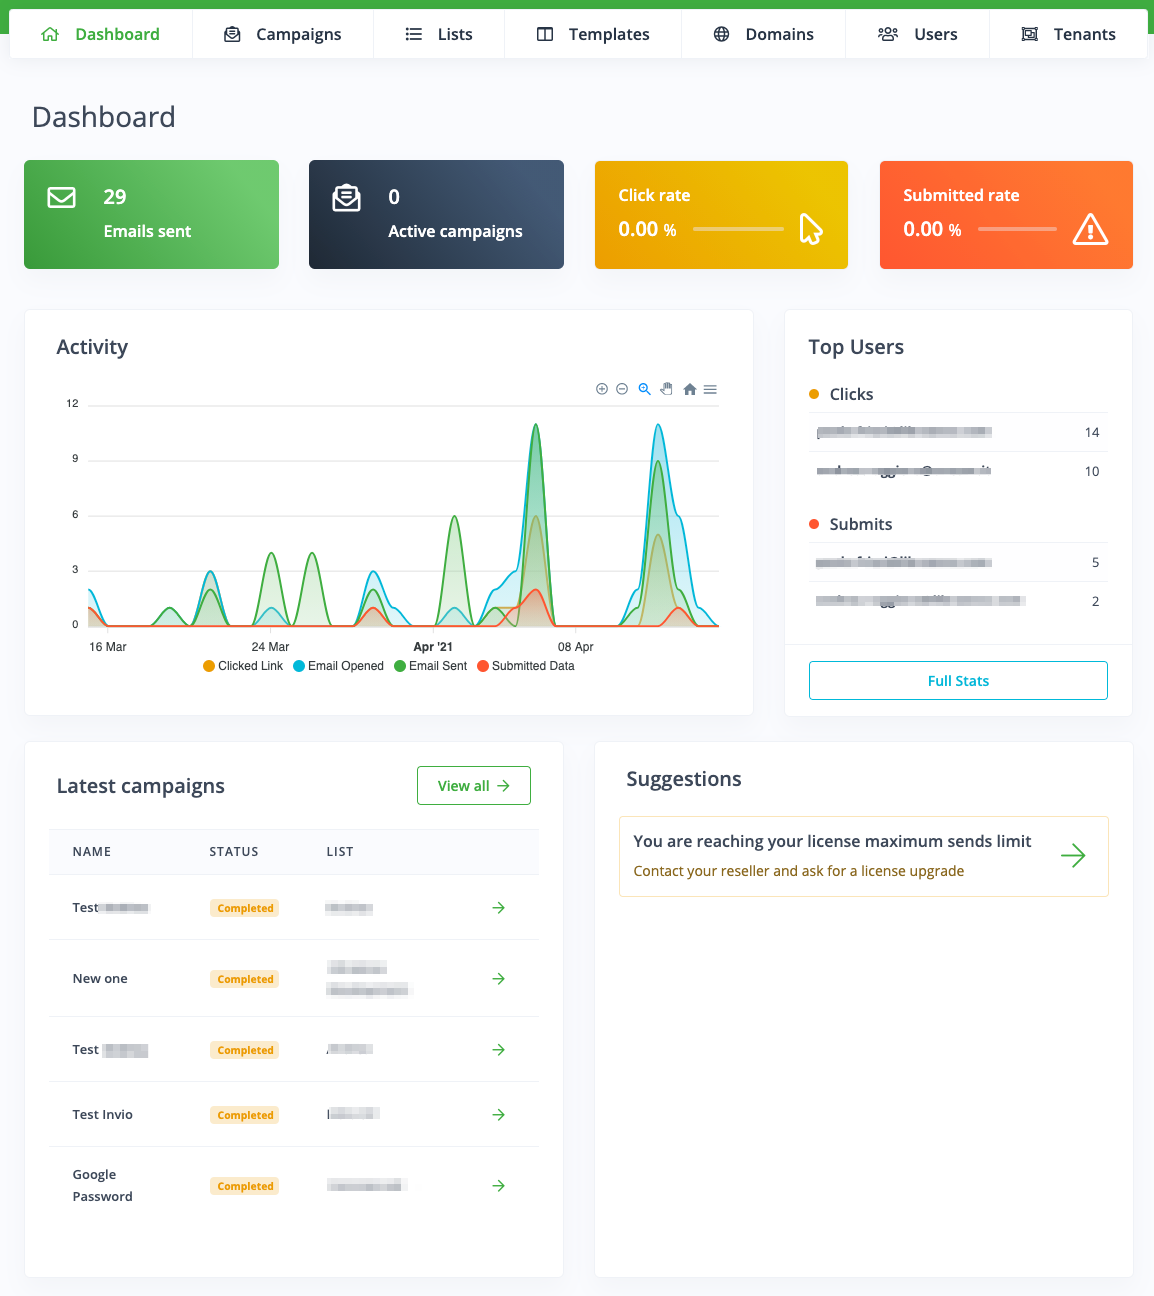Select the box zoom magnifier on the chart

click(644, 389)
